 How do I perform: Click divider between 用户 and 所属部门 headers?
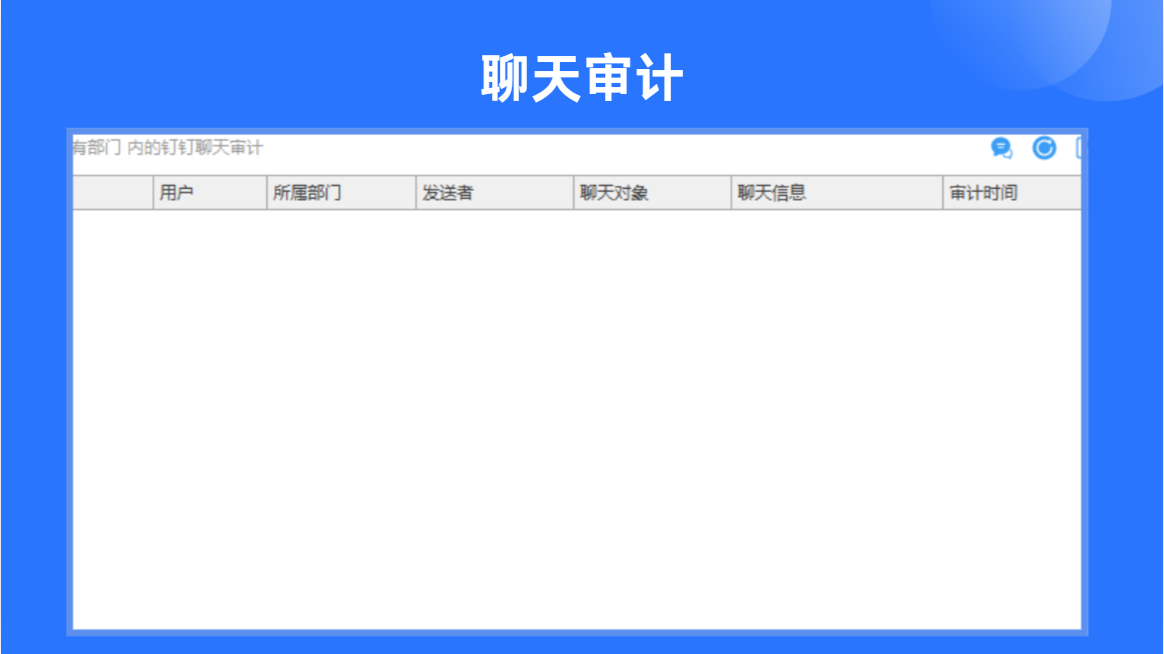(x=267, y=193)
